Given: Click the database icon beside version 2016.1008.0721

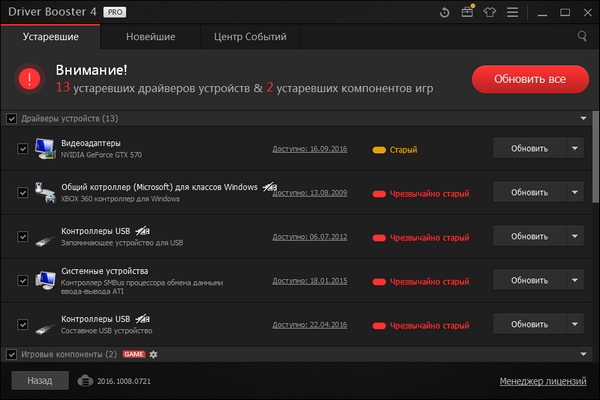Looking at the screenshot, I should (85, 381).
